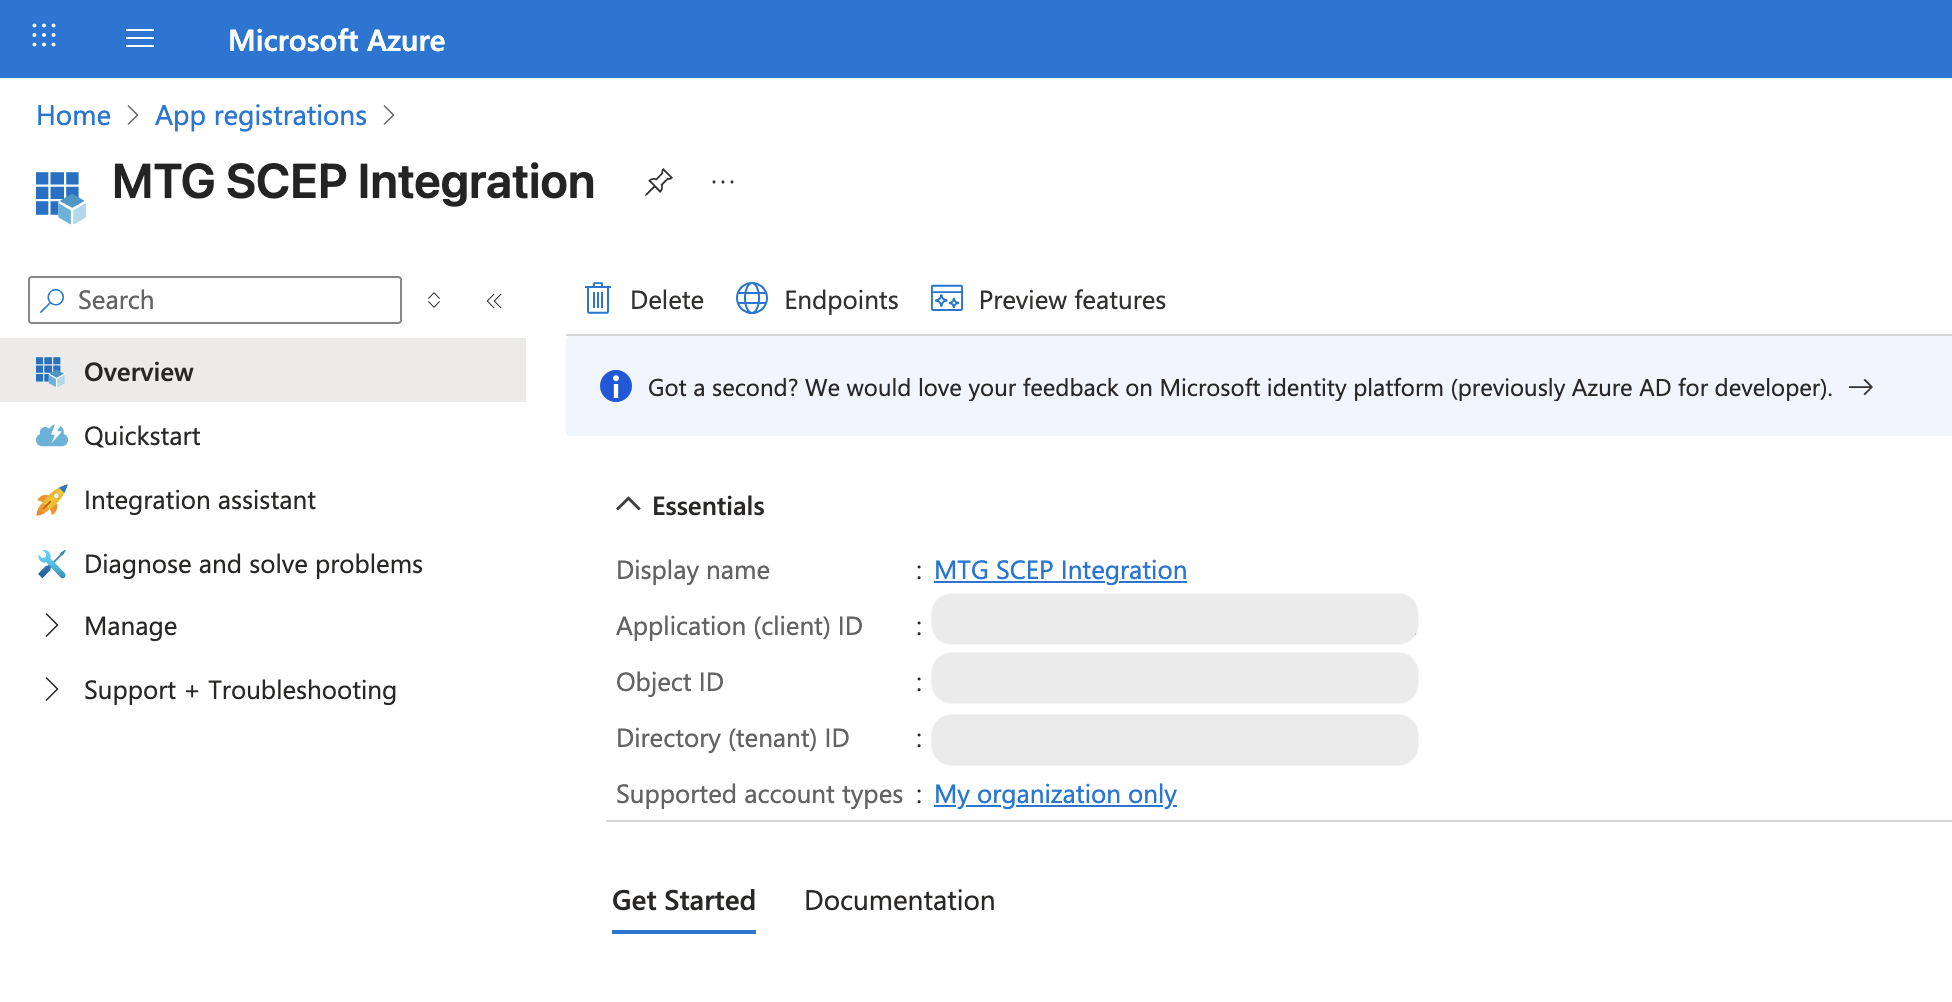Open the portal hamburger menu
Screen dimensions: 1952x1002
pos(139,38)
